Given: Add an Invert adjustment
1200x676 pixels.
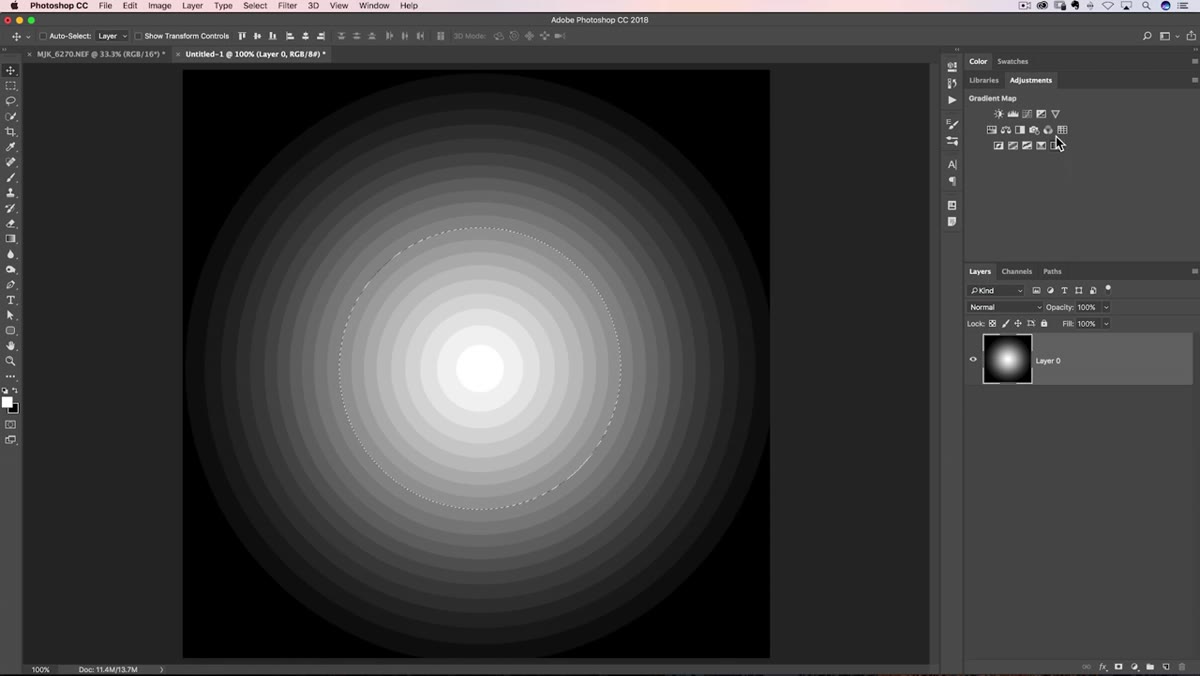Looking at the screenshot, I should [x=998, y=146].
